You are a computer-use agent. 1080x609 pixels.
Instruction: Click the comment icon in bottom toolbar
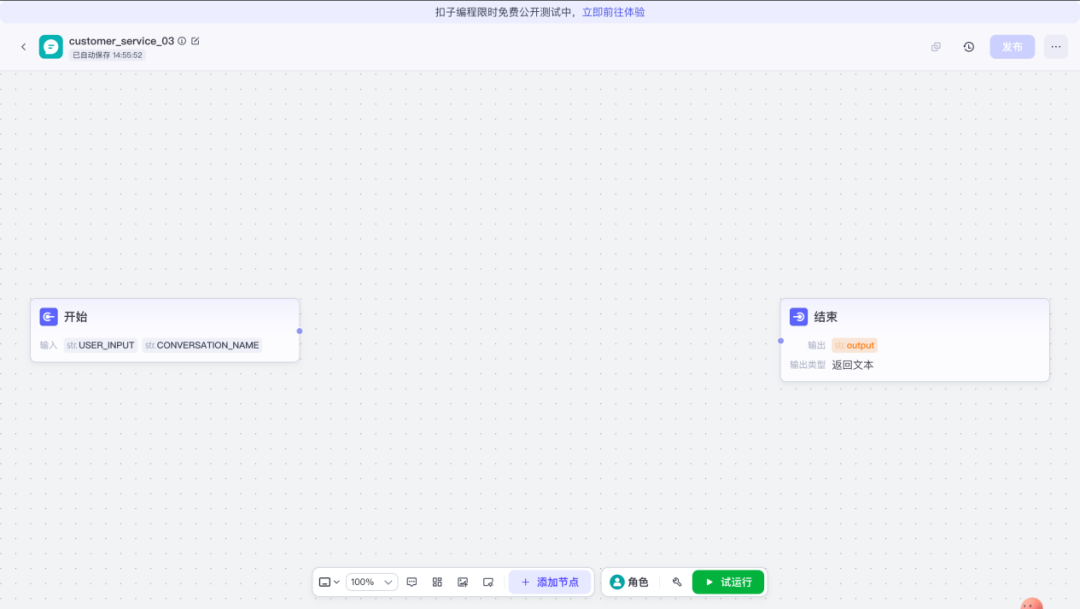point(412,582)
